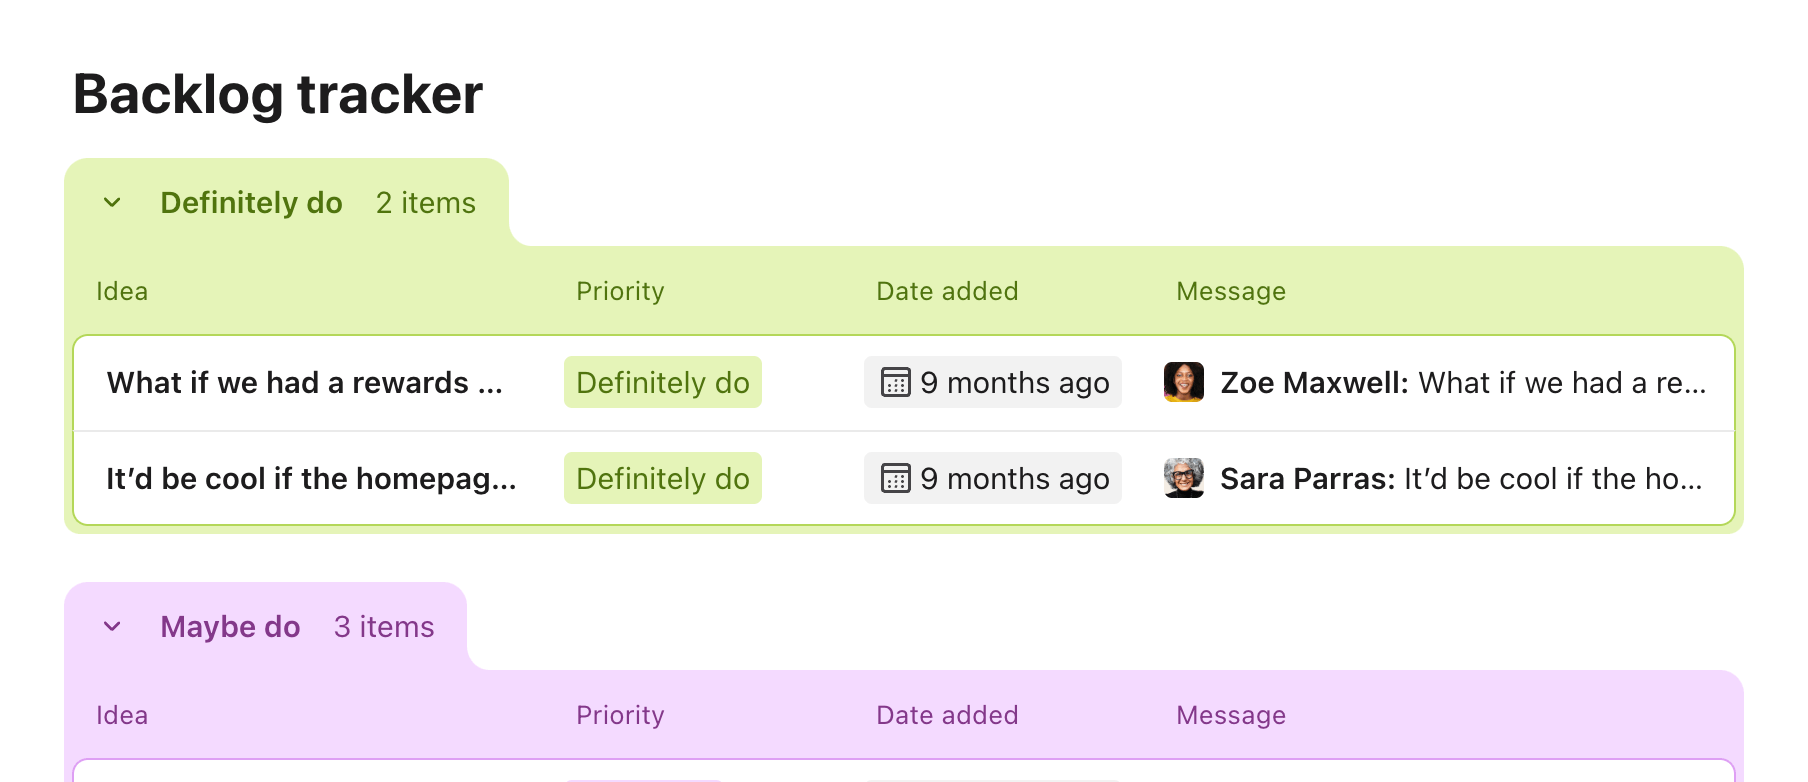This screenshot has width=1808, height=782.
Task: Click Zoe Maxwell's avatar picture
Action: pyautogui.click(x=1184, y=382)
